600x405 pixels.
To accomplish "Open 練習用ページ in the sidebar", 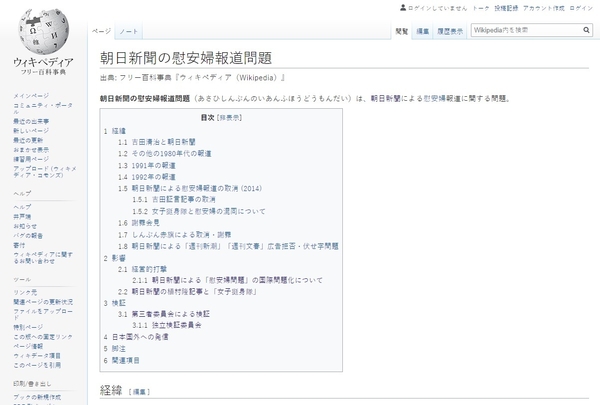I will coord(31,159).
